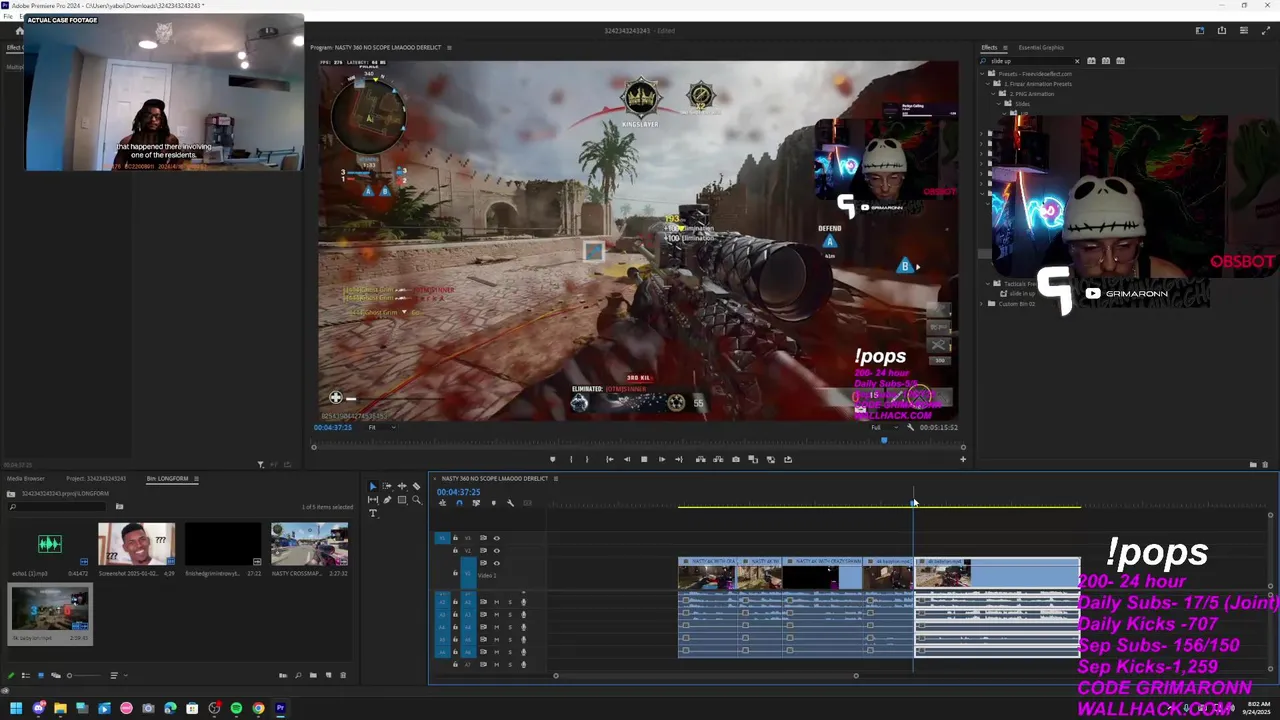Image resolution: width=1280 pixels, height=720 pixels.
Task: Toggle Linked Selection in timeline
Action: pos(476,503)
